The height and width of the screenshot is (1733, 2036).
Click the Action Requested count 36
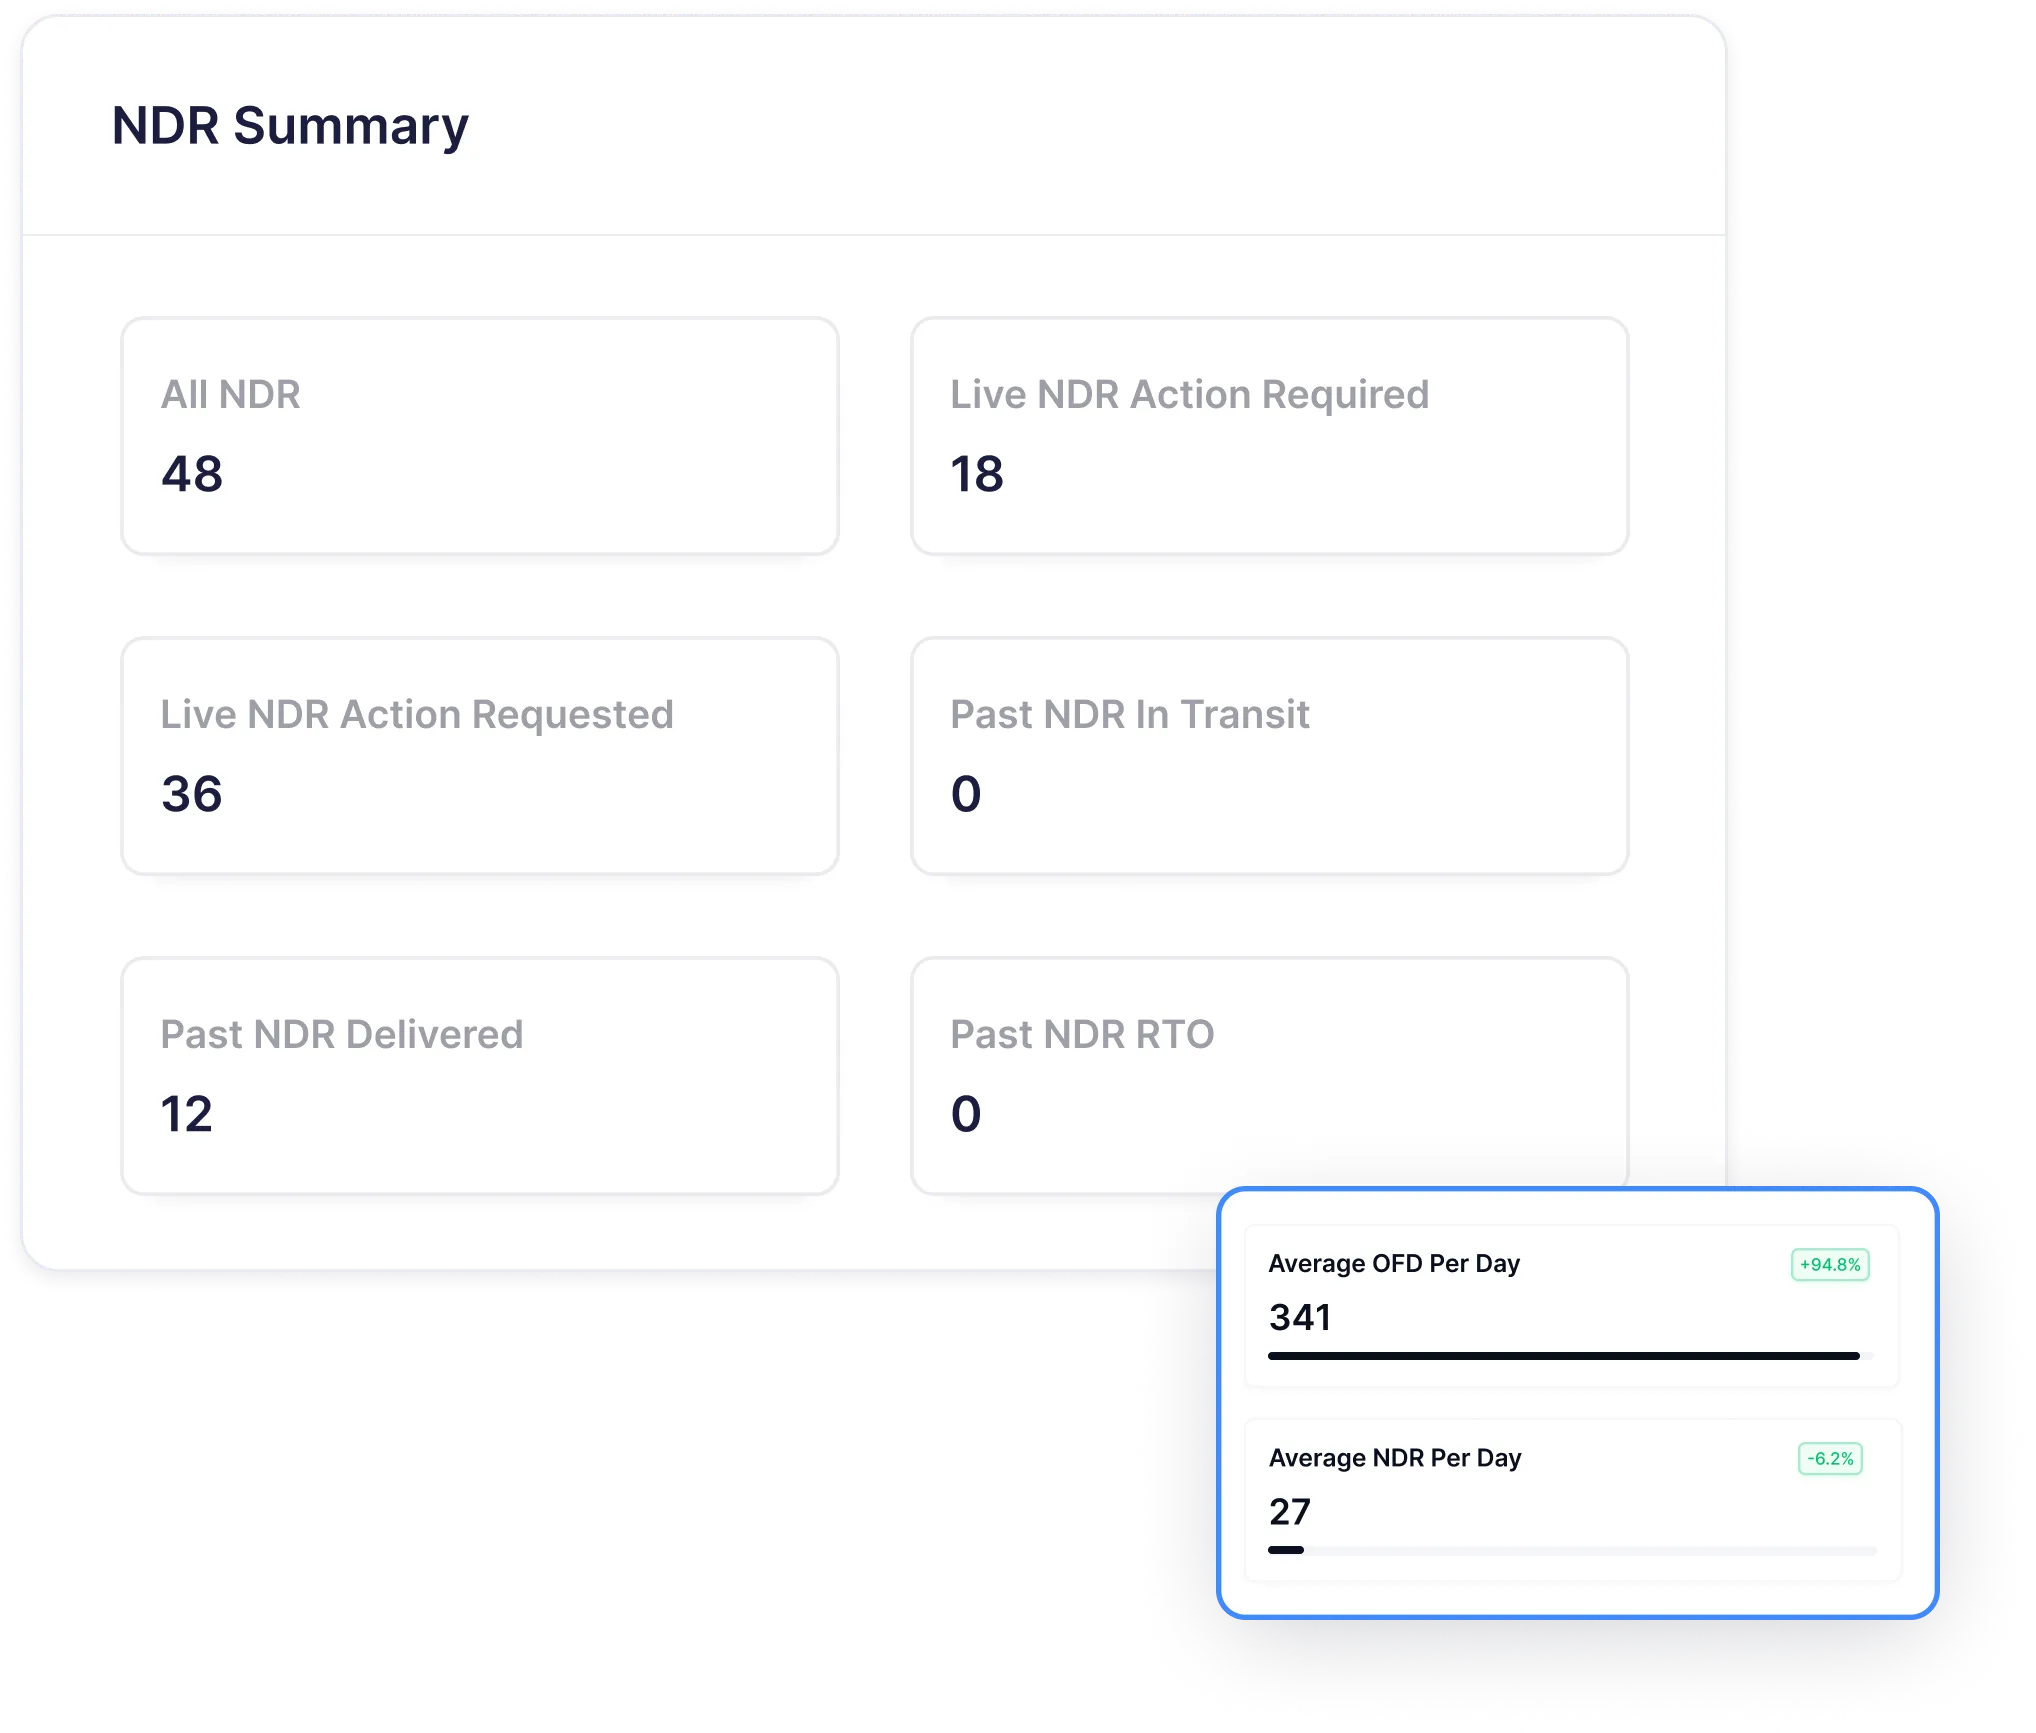[192, 794]
